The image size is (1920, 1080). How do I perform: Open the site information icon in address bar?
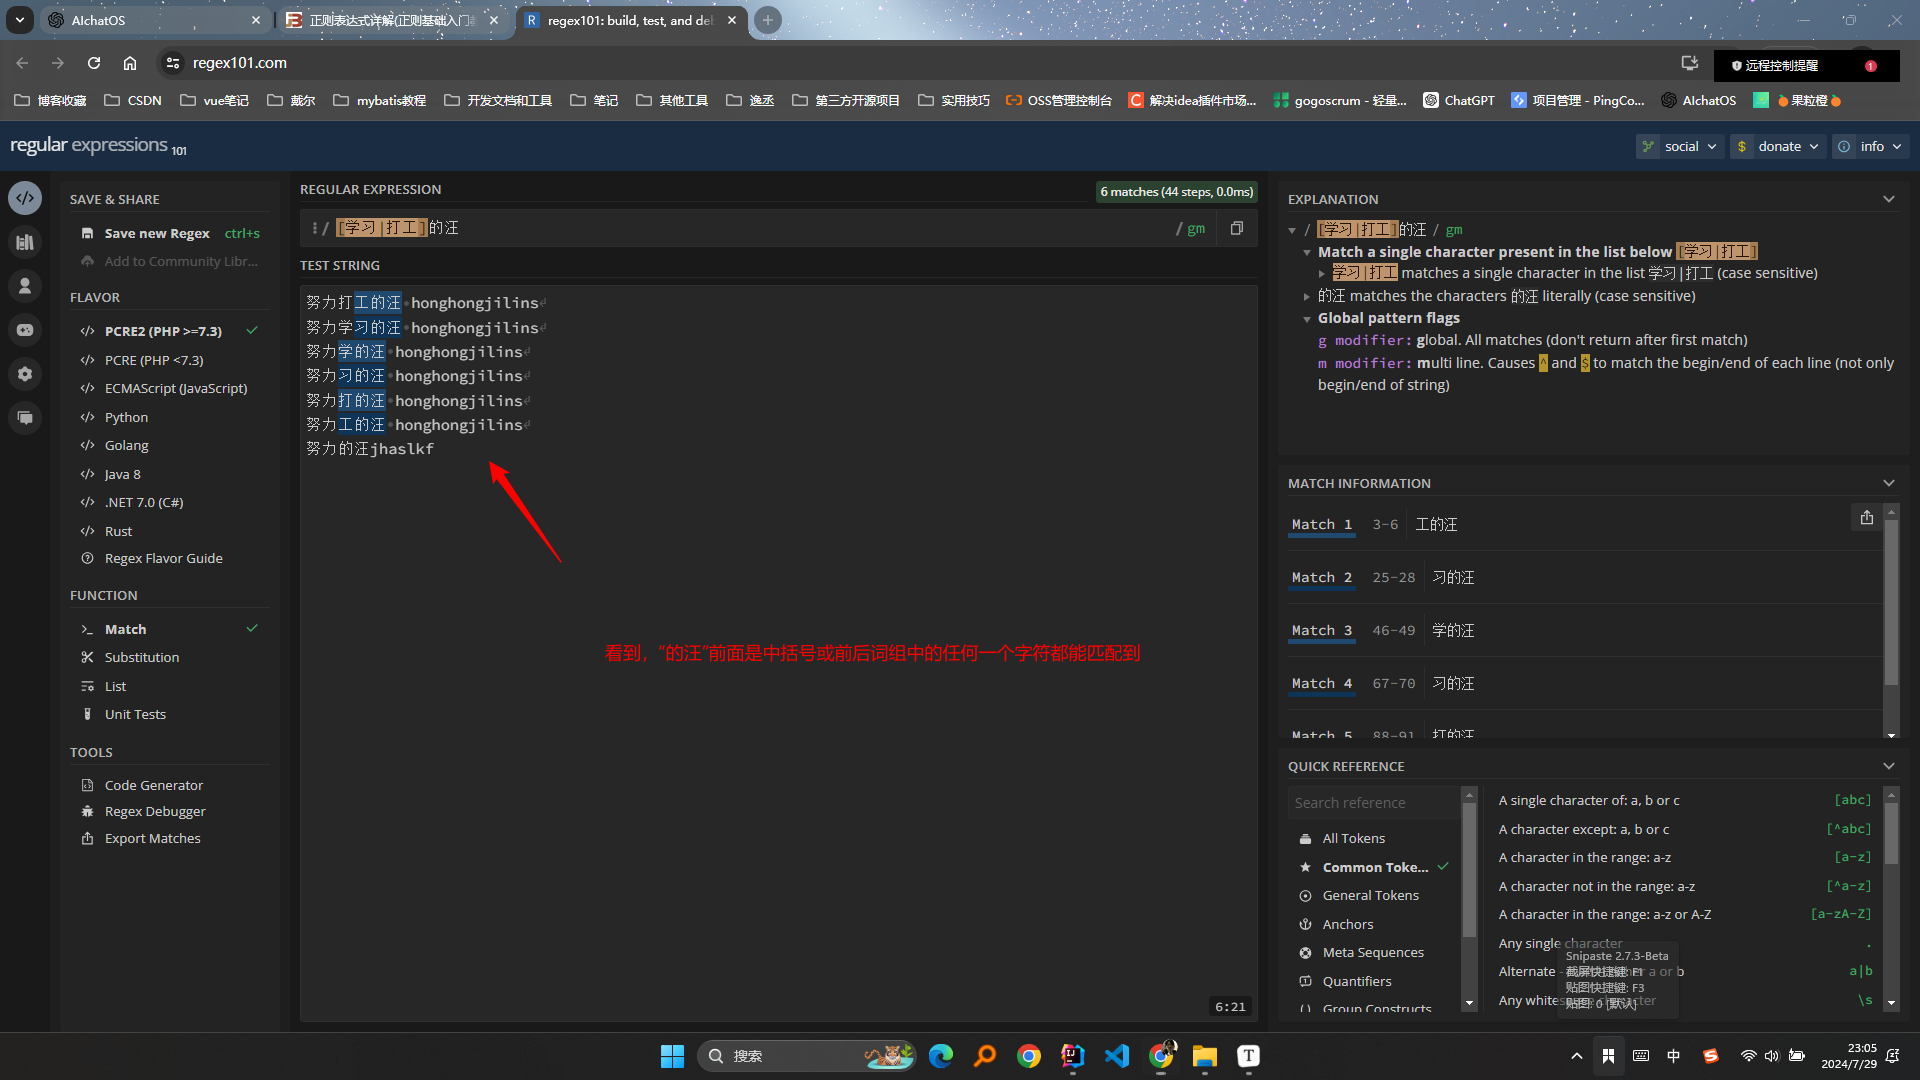point(173,63)
